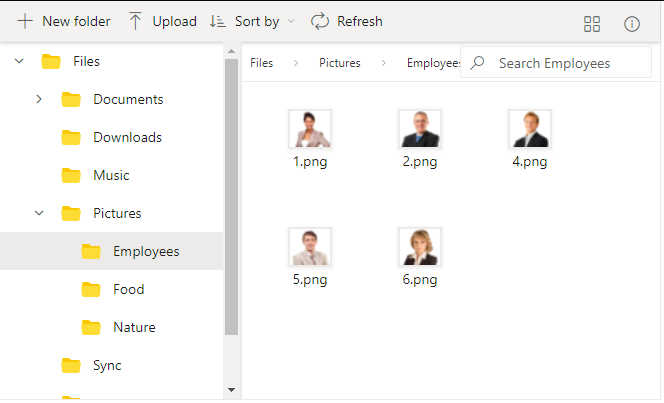Switch view with the grid layout icon

click(x=592, y=24)
